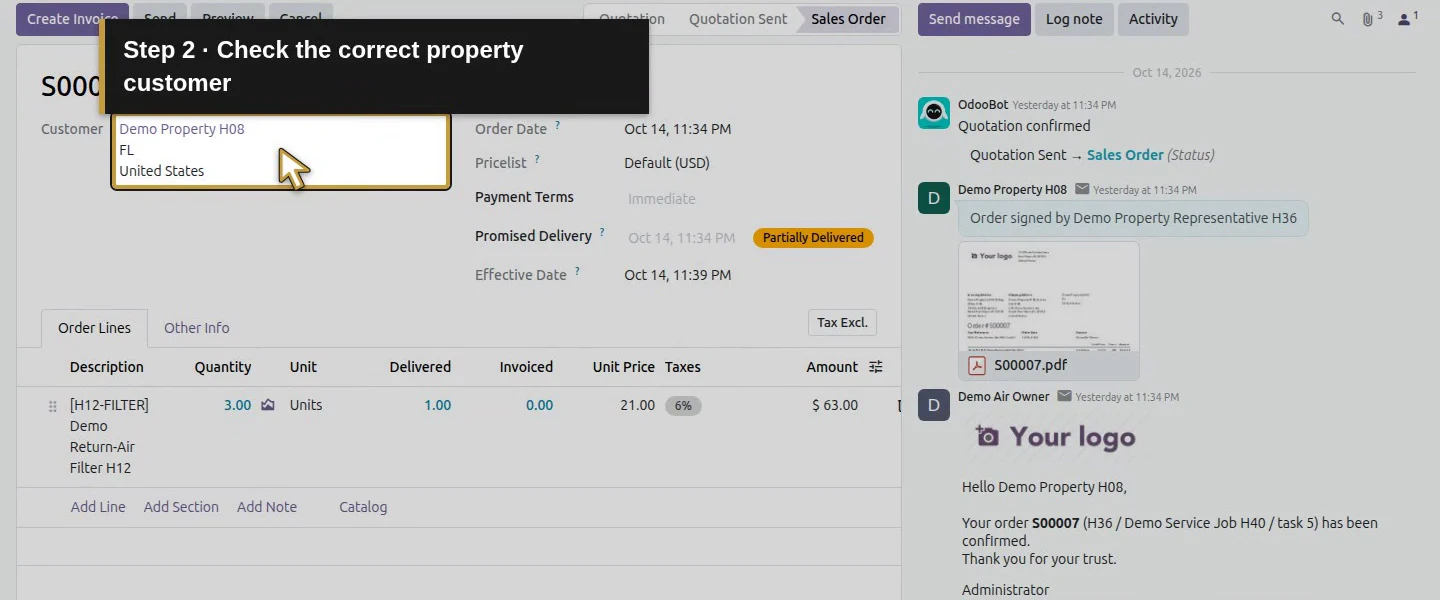Sort by the Invoiced column header
The height and width of the screenshot is (600, 1440).
tap(526, 367)
